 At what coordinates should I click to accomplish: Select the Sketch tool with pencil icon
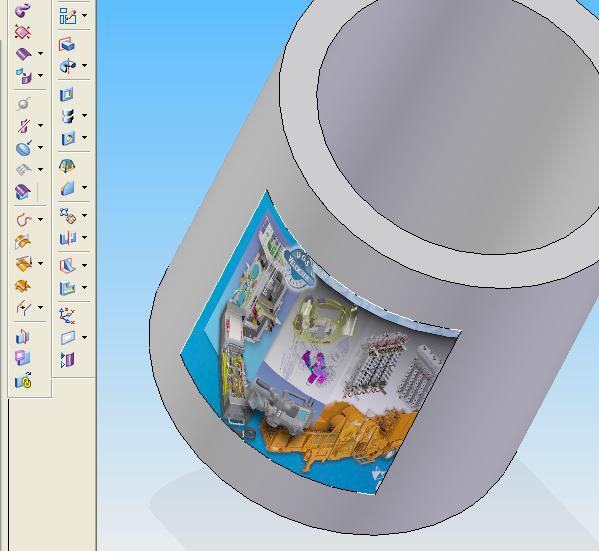pyautogui.click(x=68, y=16)
